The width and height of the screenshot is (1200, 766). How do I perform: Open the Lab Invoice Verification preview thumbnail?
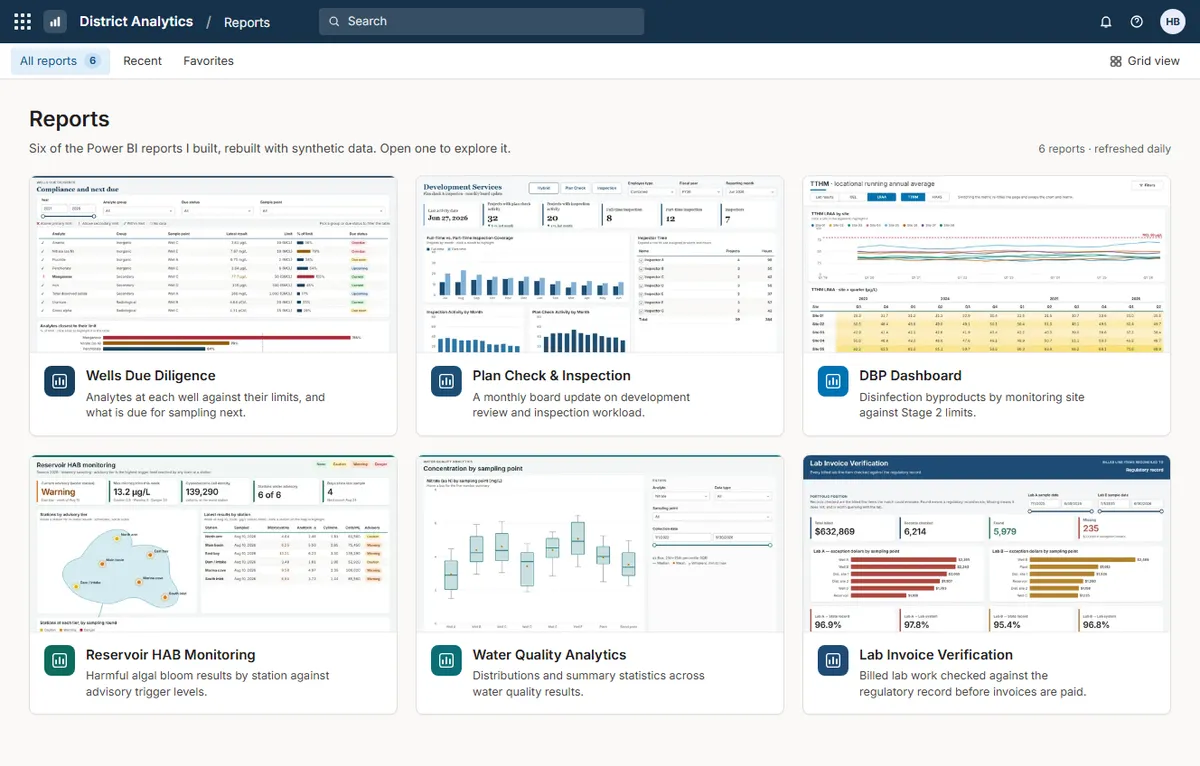[987, 543]
